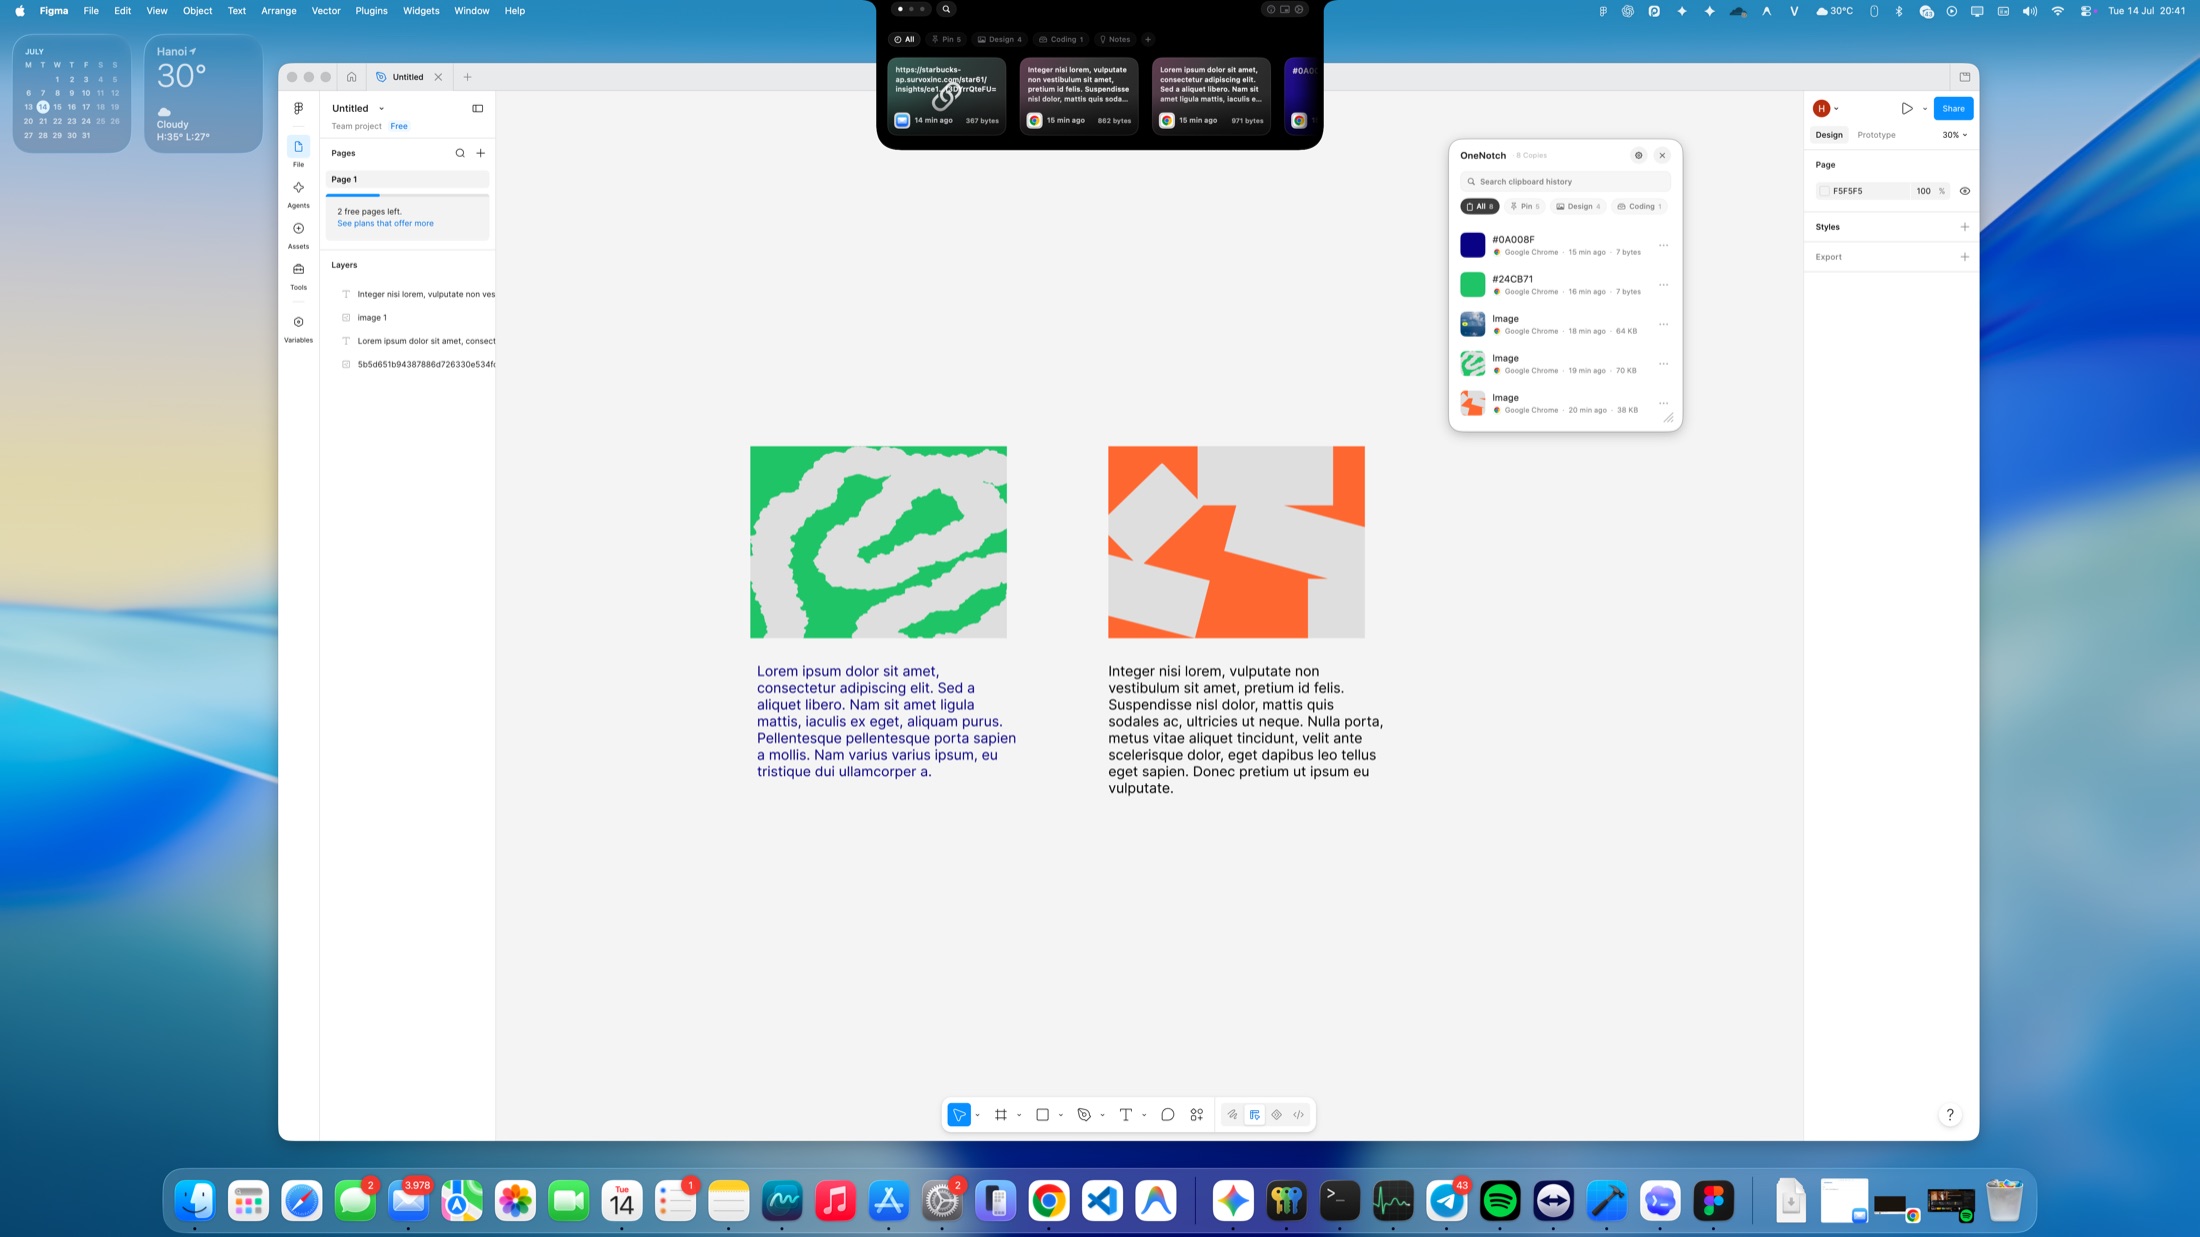This screenshot has height=1237, width=2200.
Task: Edit the page opacity 100 field
Action: click(1923, 191)
